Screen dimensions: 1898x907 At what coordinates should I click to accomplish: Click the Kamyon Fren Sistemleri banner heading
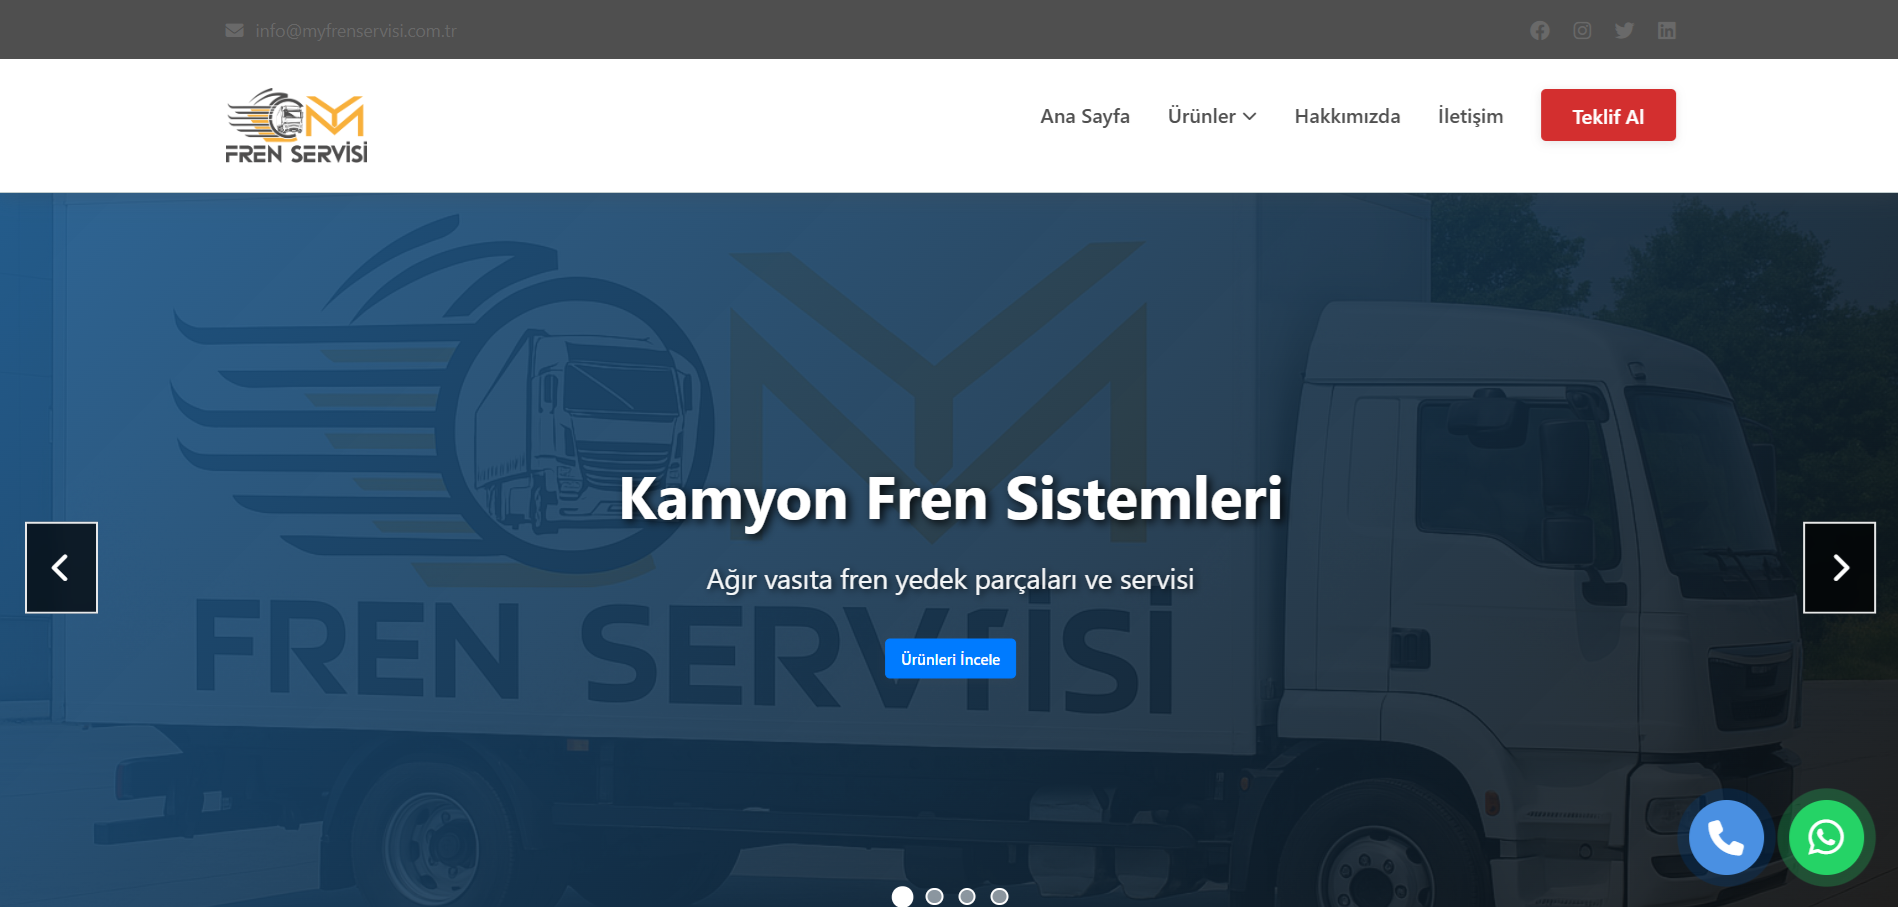(x=951, y=499)
